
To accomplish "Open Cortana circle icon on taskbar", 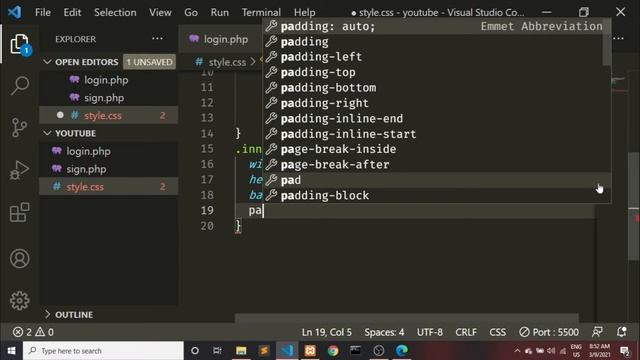I will 195,351.
